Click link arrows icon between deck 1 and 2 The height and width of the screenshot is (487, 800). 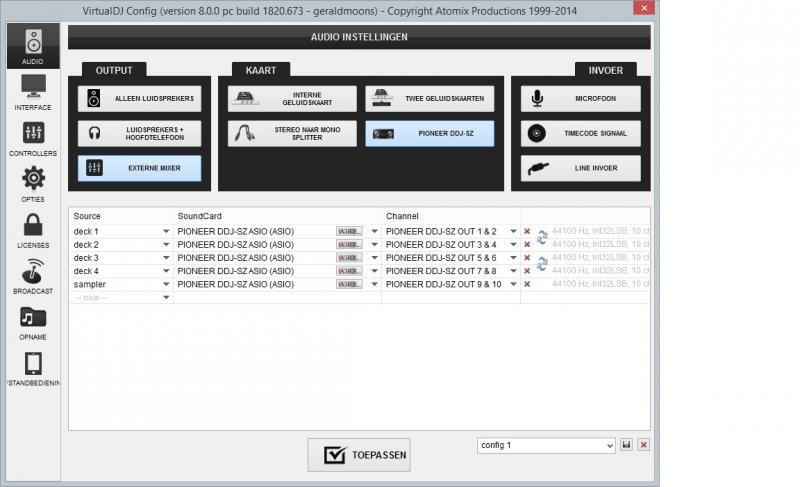542,238
